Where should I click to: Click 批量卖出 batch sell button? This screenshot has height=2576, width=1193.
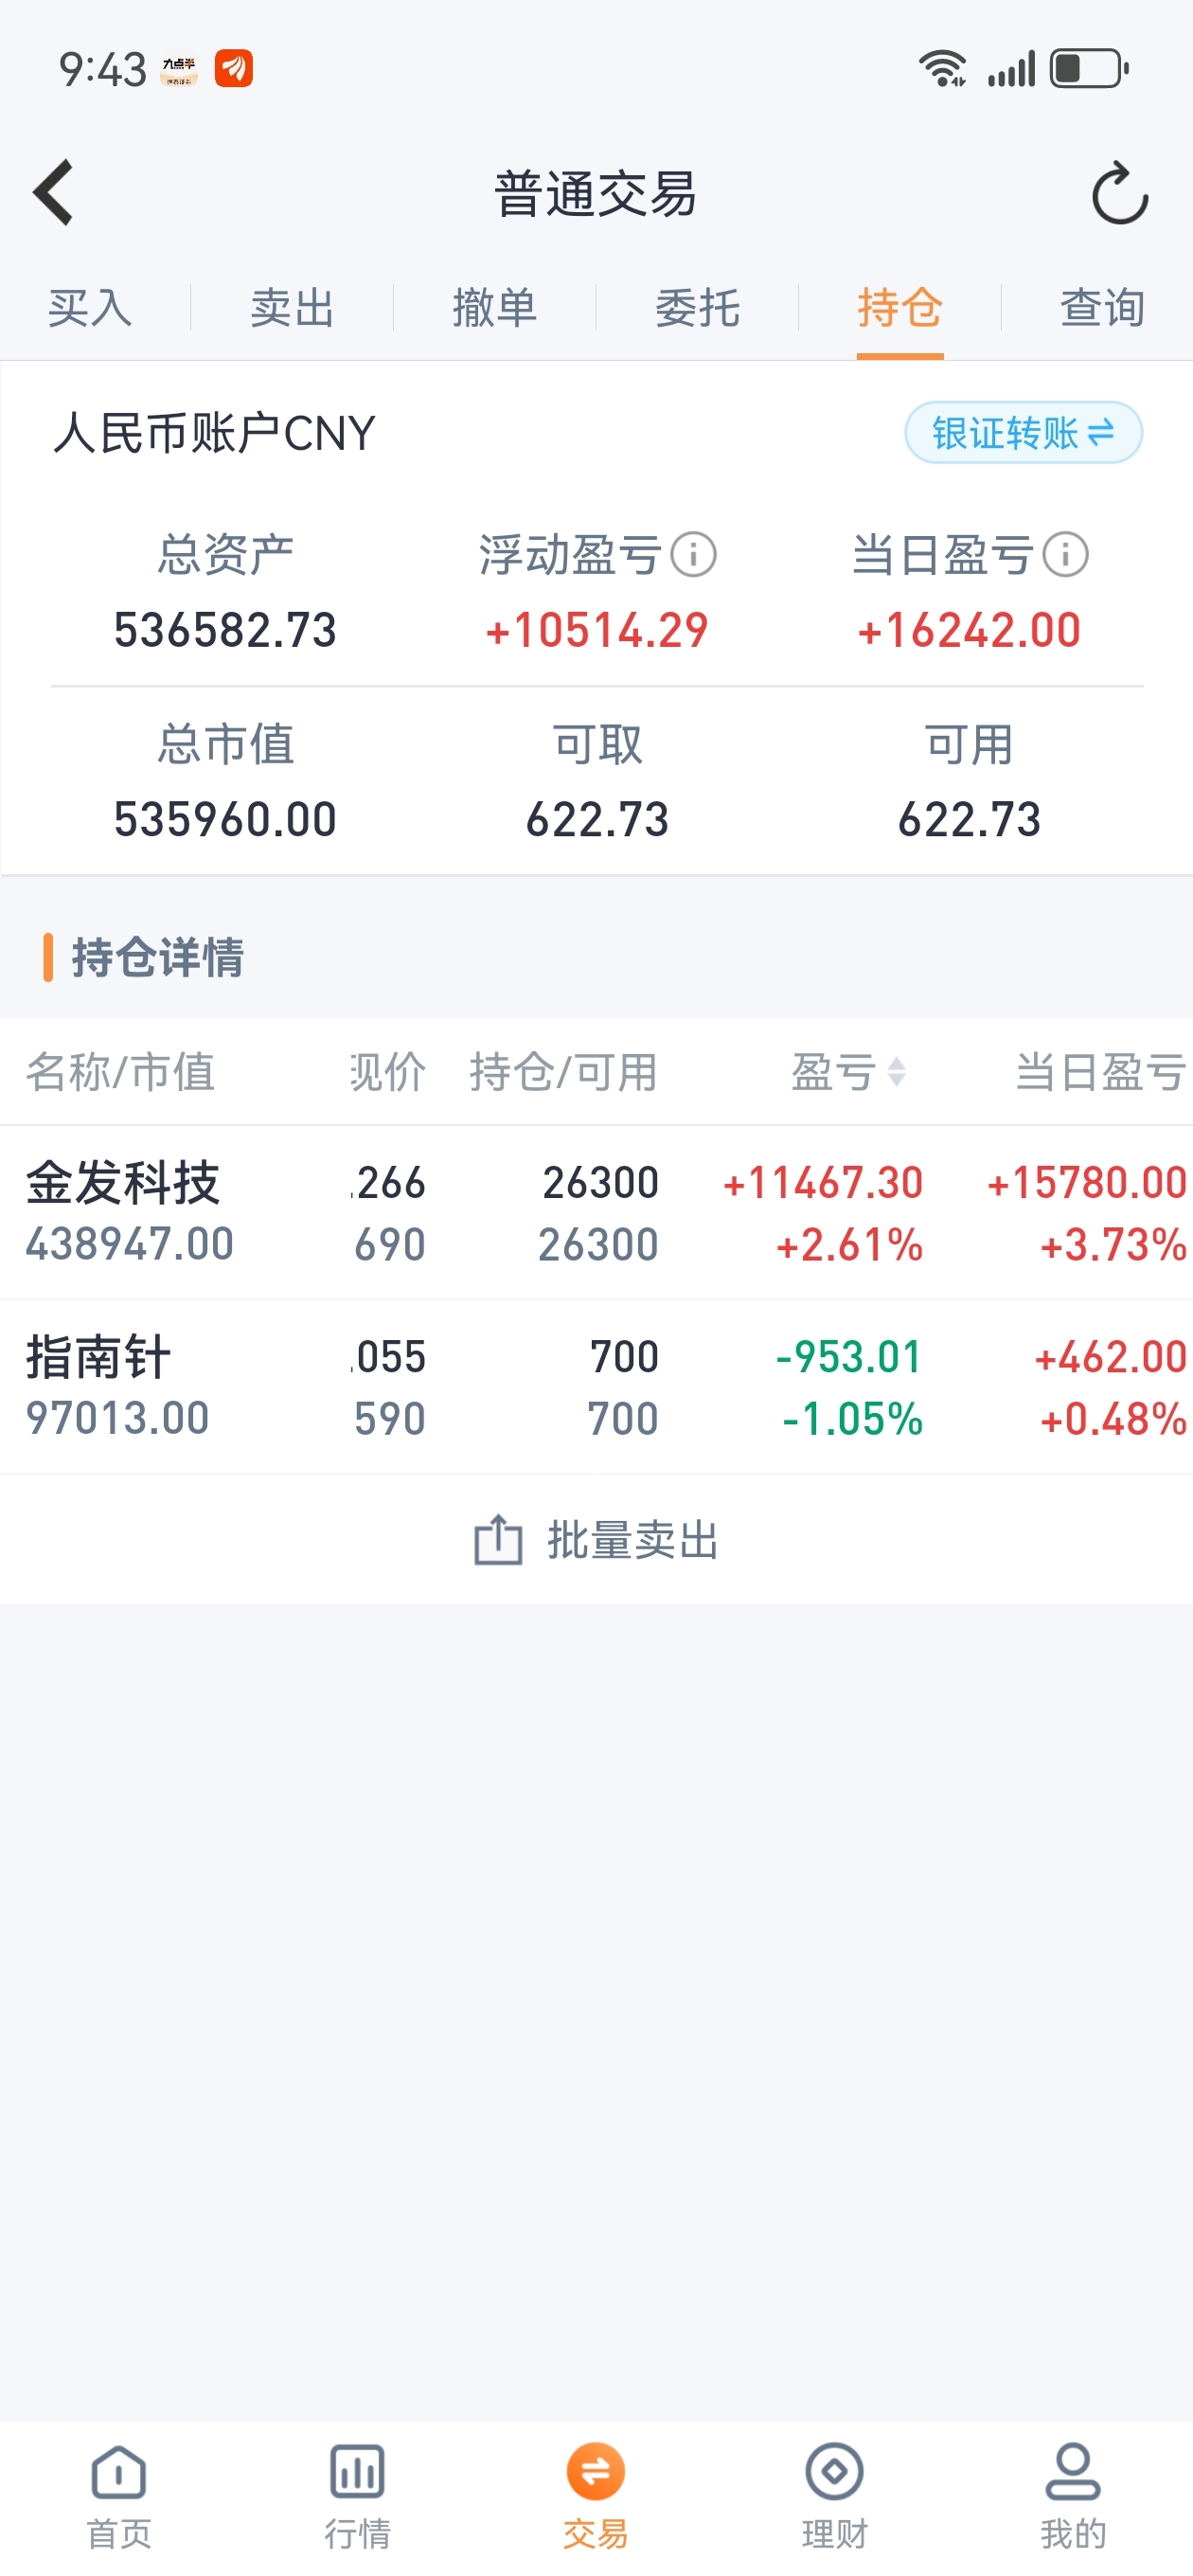pyautogui.click(x=596, y=1540)
